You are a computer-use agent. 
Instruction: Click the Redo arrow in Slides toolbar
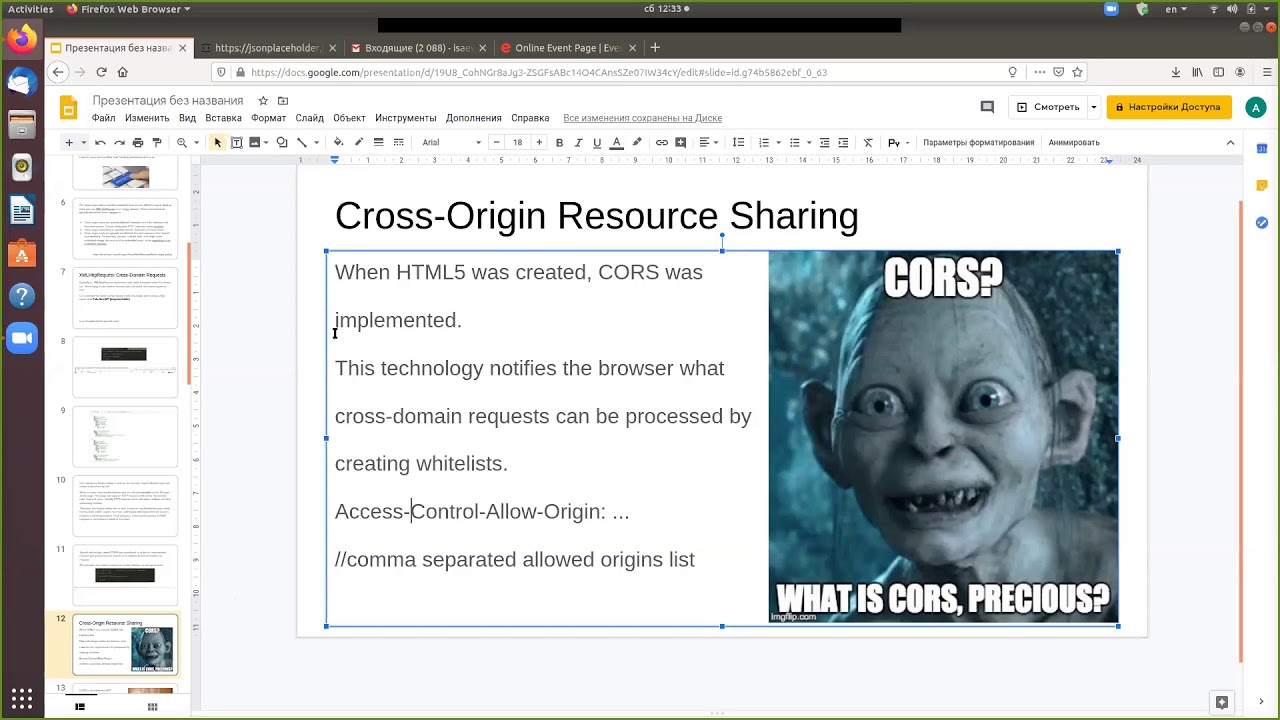[119, 142]
